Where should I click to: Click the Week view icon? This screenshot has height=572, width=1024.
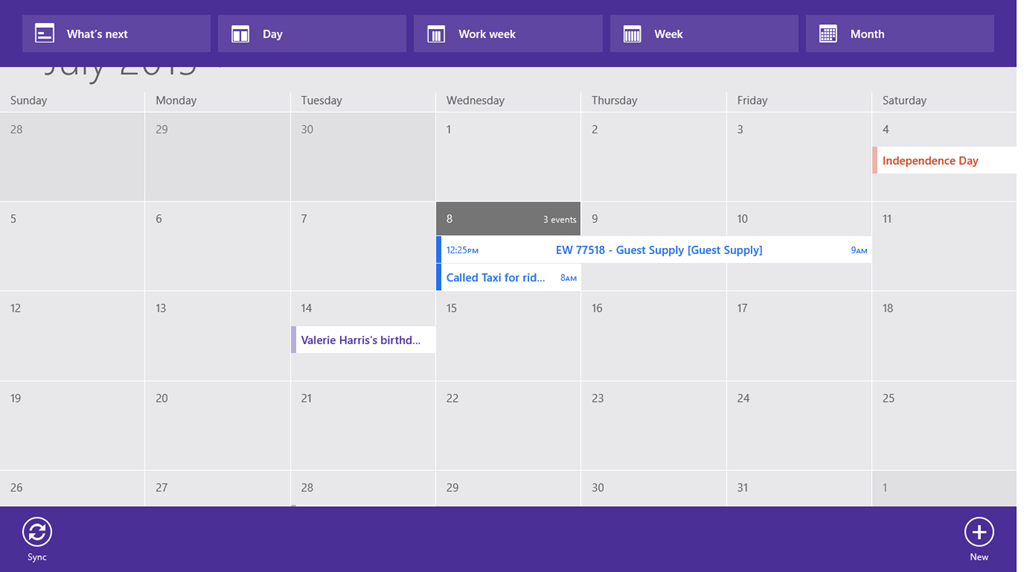pyautogui.click(x=632, y=34)
